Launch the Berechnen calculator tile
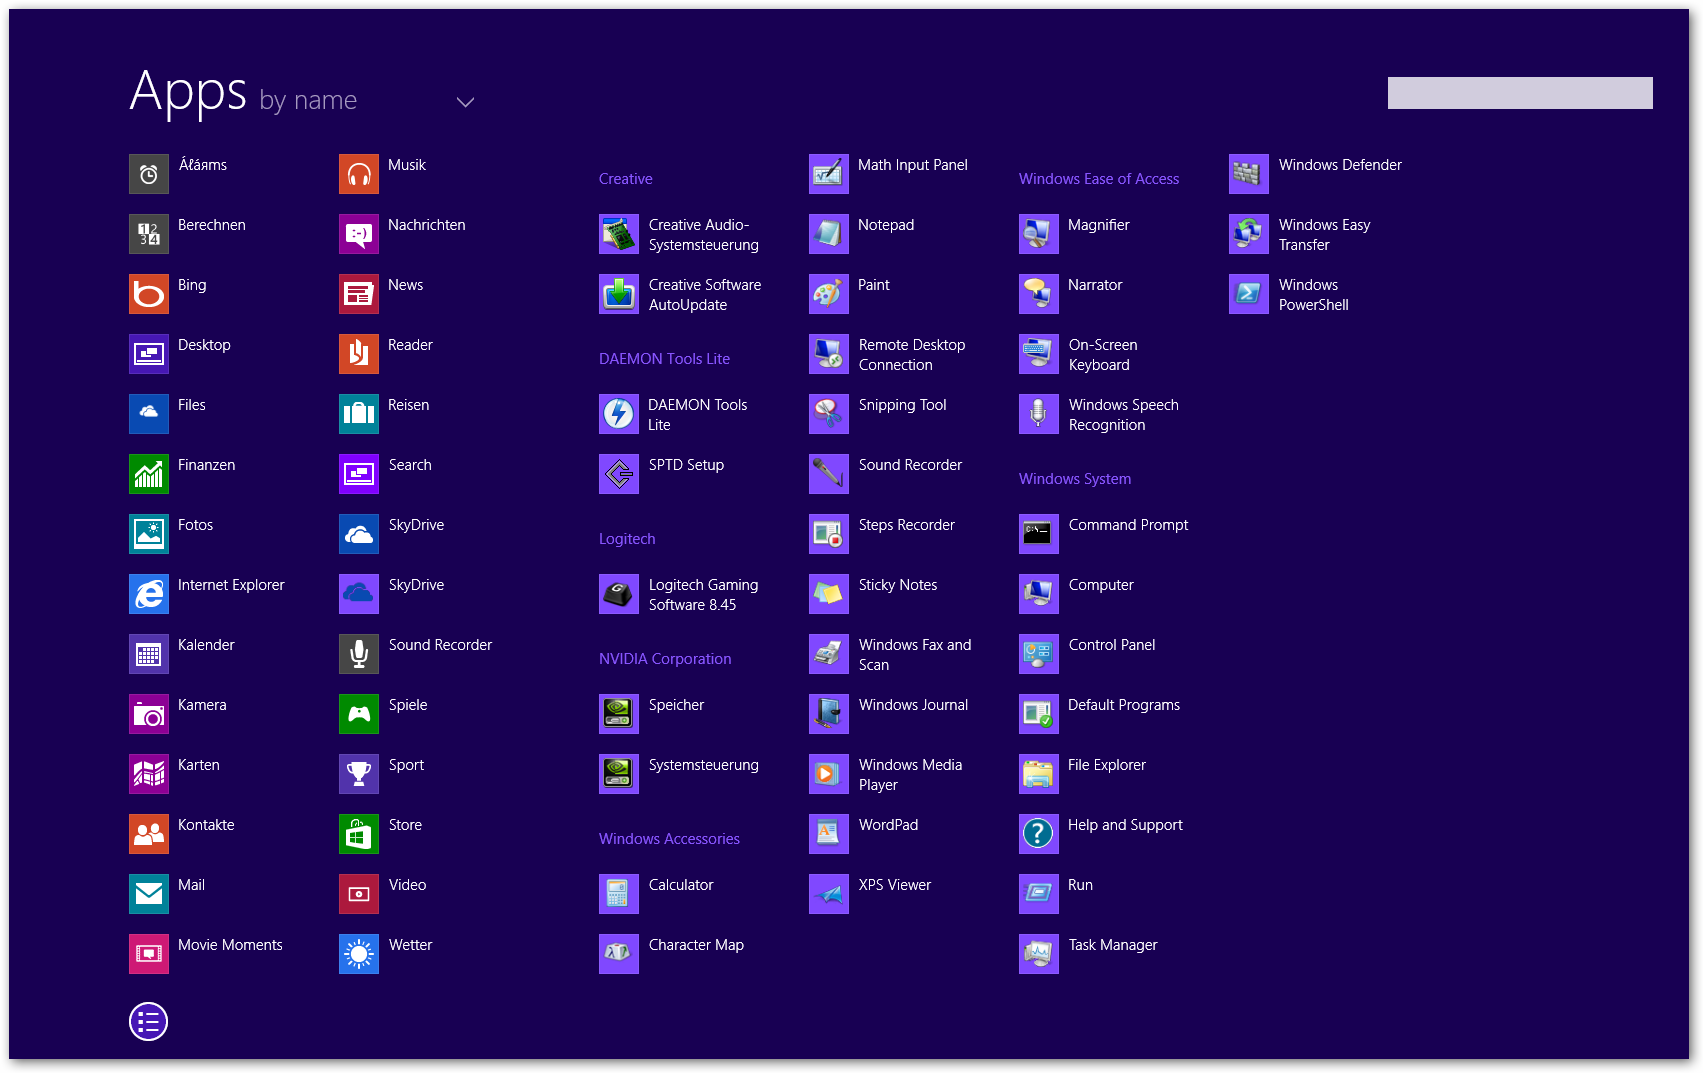 click(x=149, y=234)
